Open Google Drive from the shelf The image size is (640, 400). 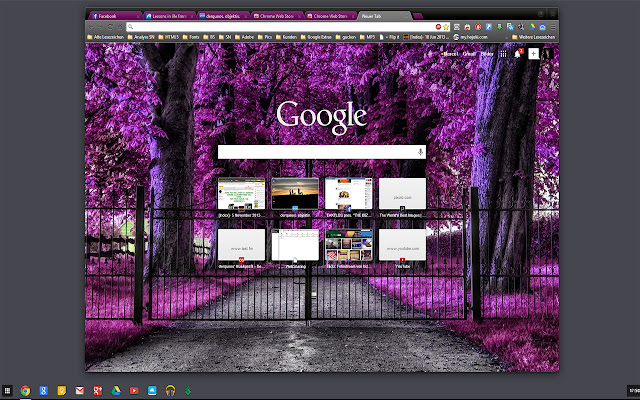click(116, 391)
